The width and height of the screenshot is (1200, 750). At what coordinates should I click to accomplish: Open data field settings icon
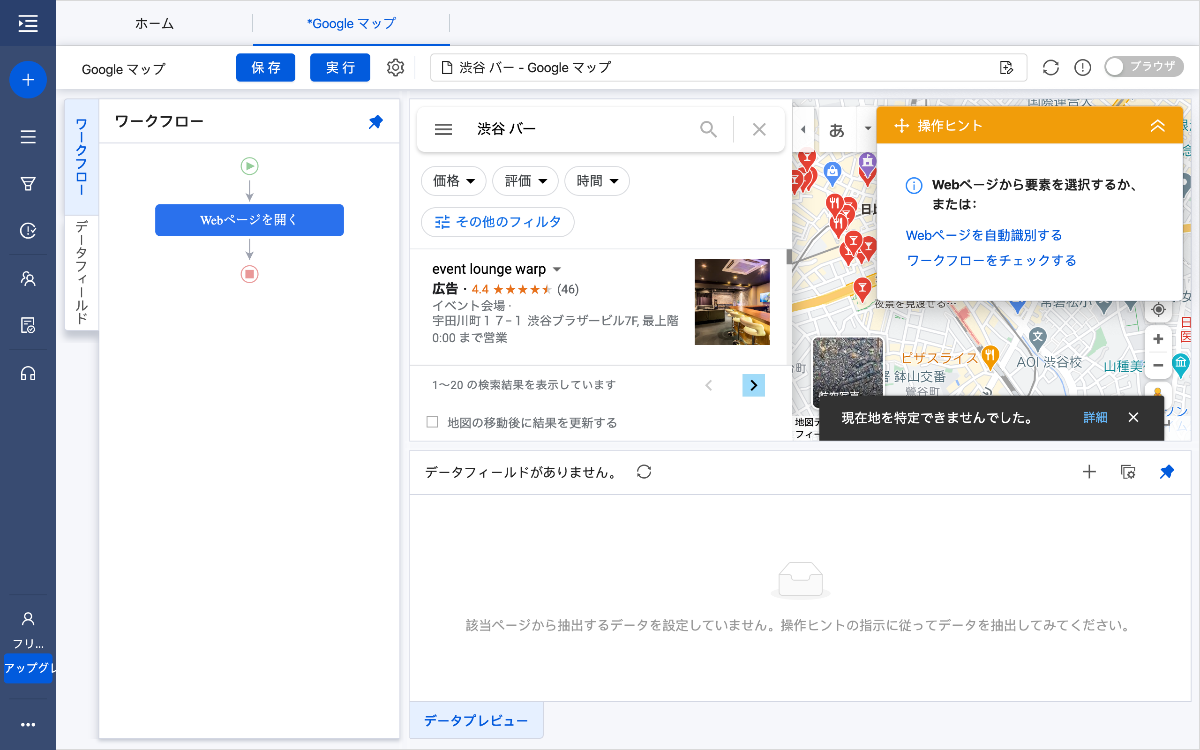pyautogui.click(x=1128, y=472)
